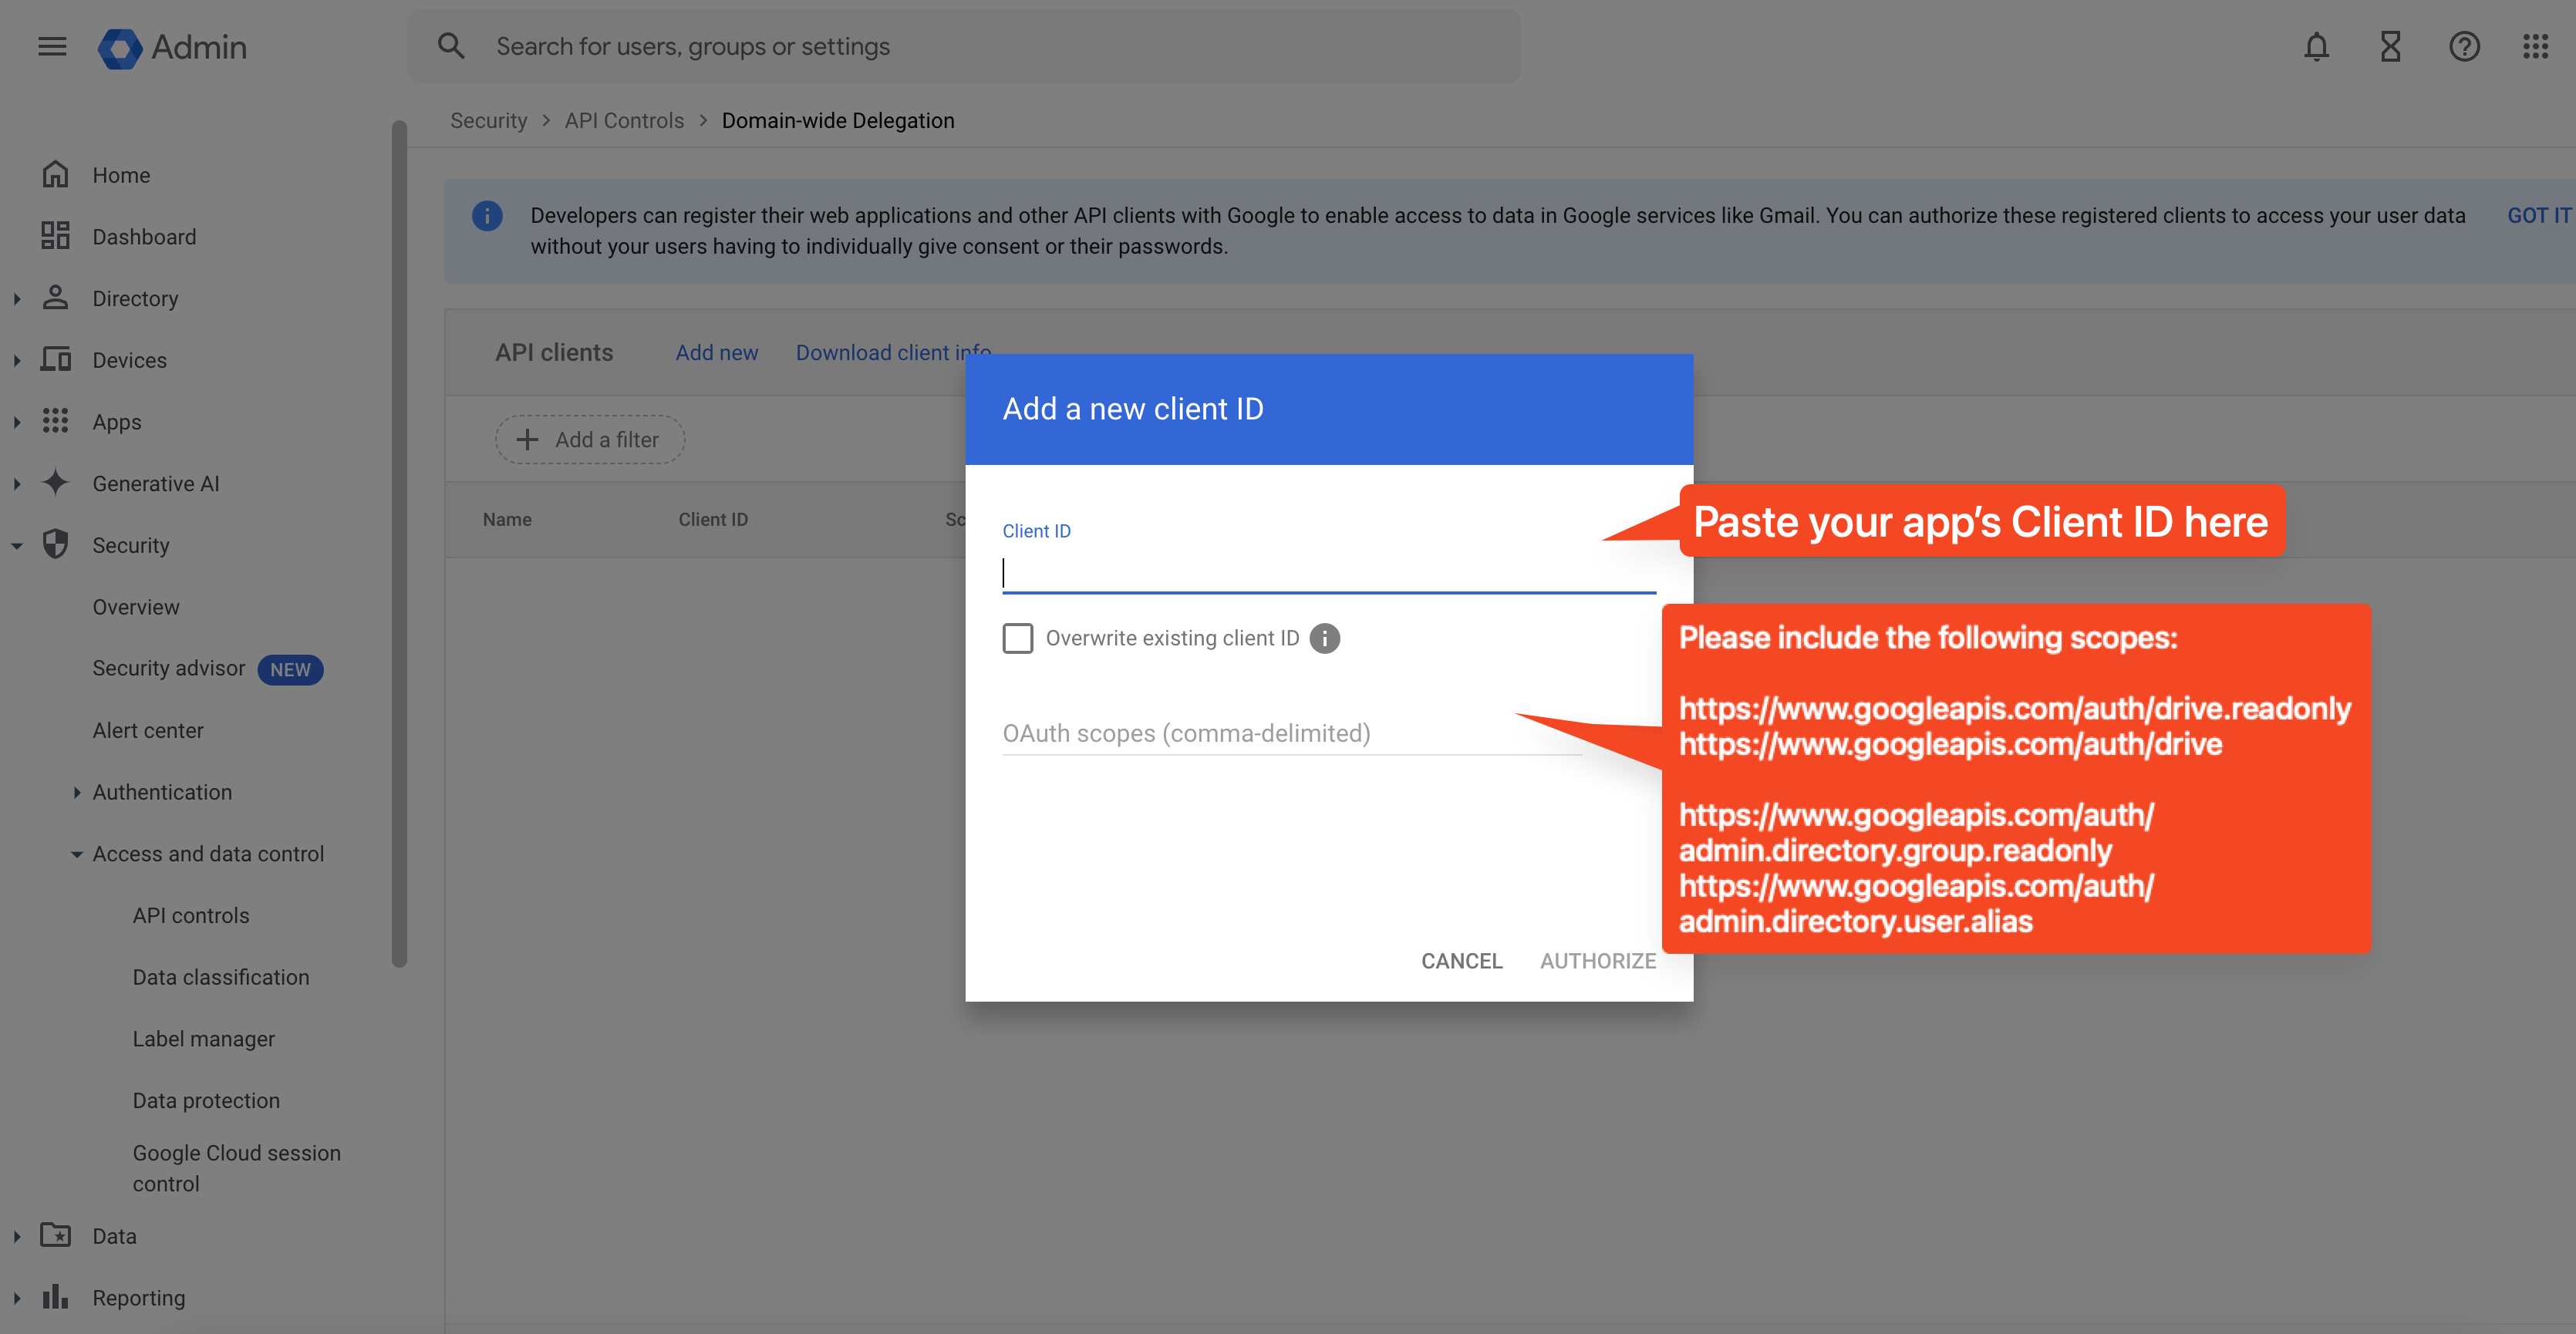Click the Security shield icon
This screenshot has height=1334, width=2576.
(x=56, y=545)
